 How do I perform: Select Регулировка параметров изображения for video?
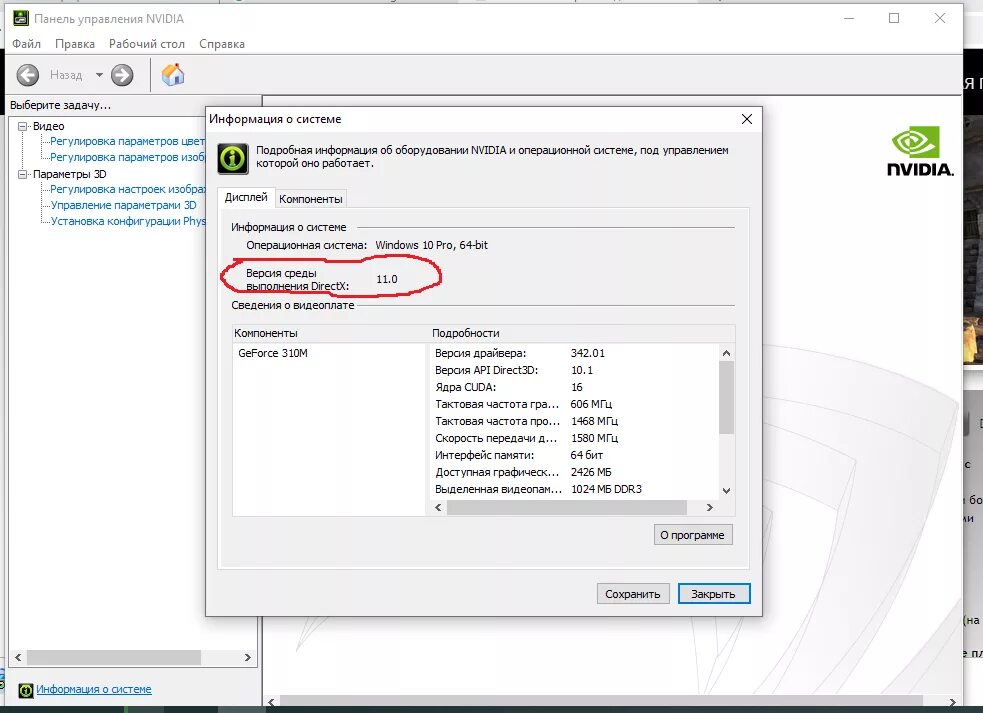click(x=127, y=157)
